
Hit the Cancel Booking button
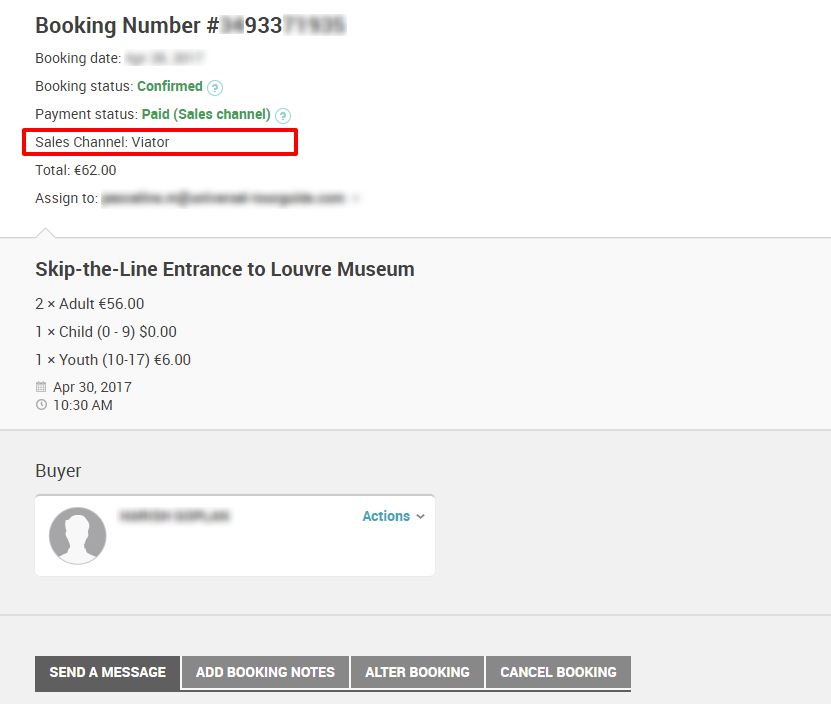[558, 672]
